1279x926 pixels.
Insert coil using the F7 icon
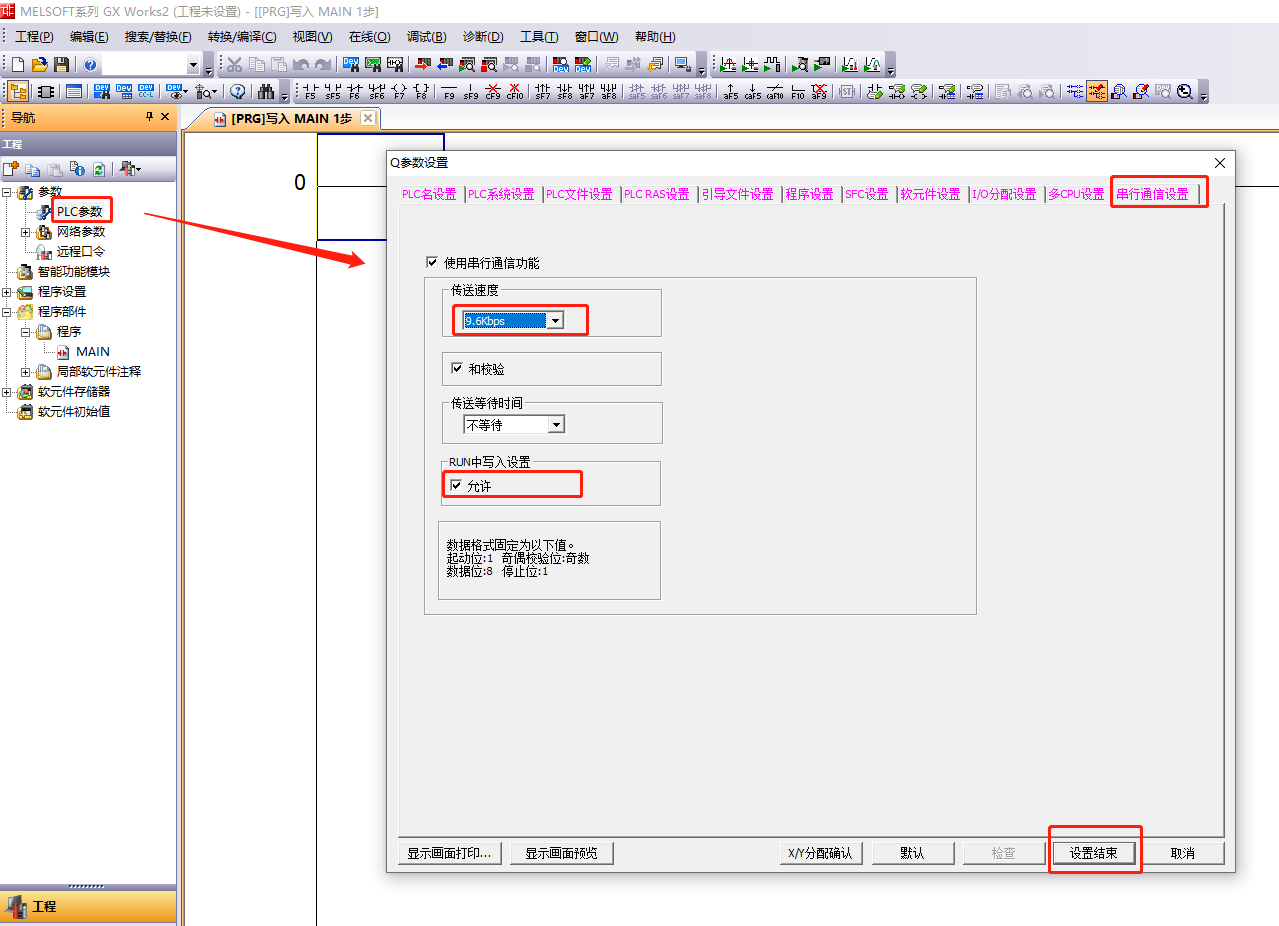point(399,92)
